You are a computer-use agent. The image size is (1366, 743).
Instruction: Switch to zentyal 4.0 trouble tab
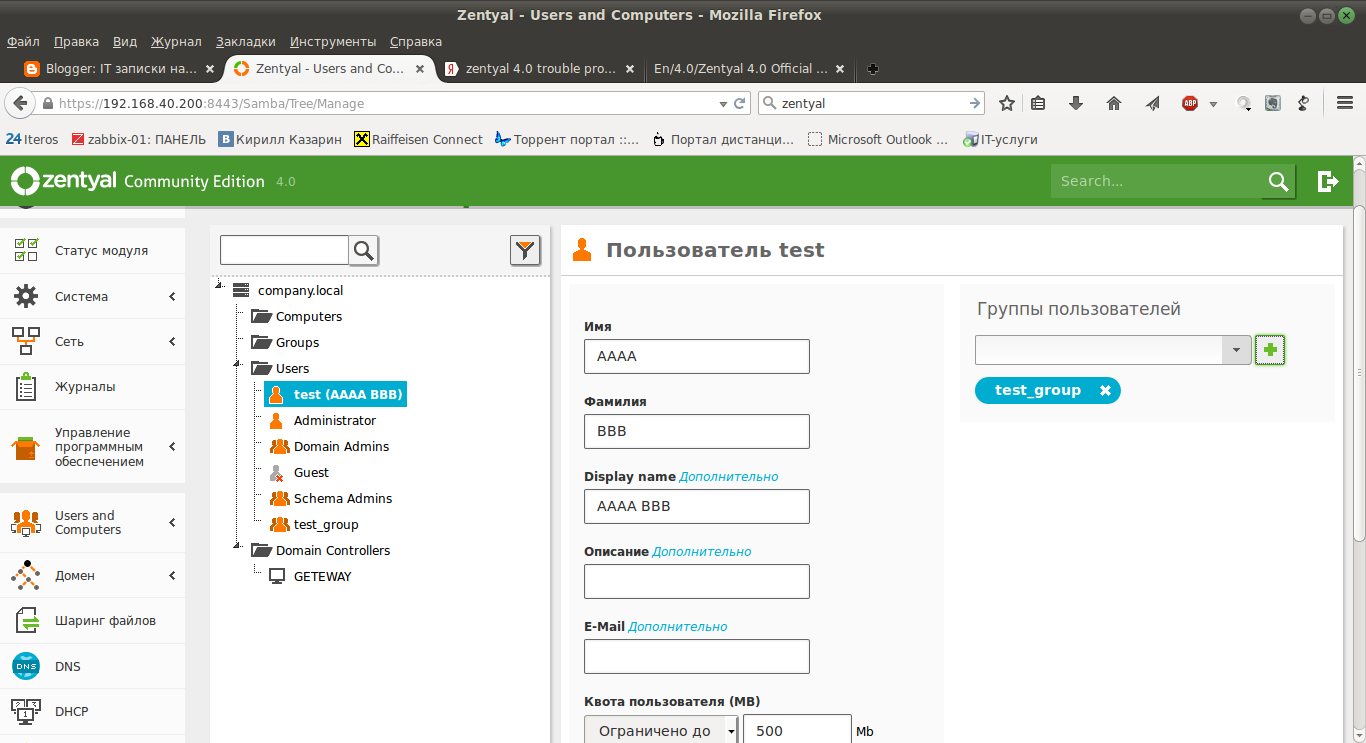click(x=540, y=69)
